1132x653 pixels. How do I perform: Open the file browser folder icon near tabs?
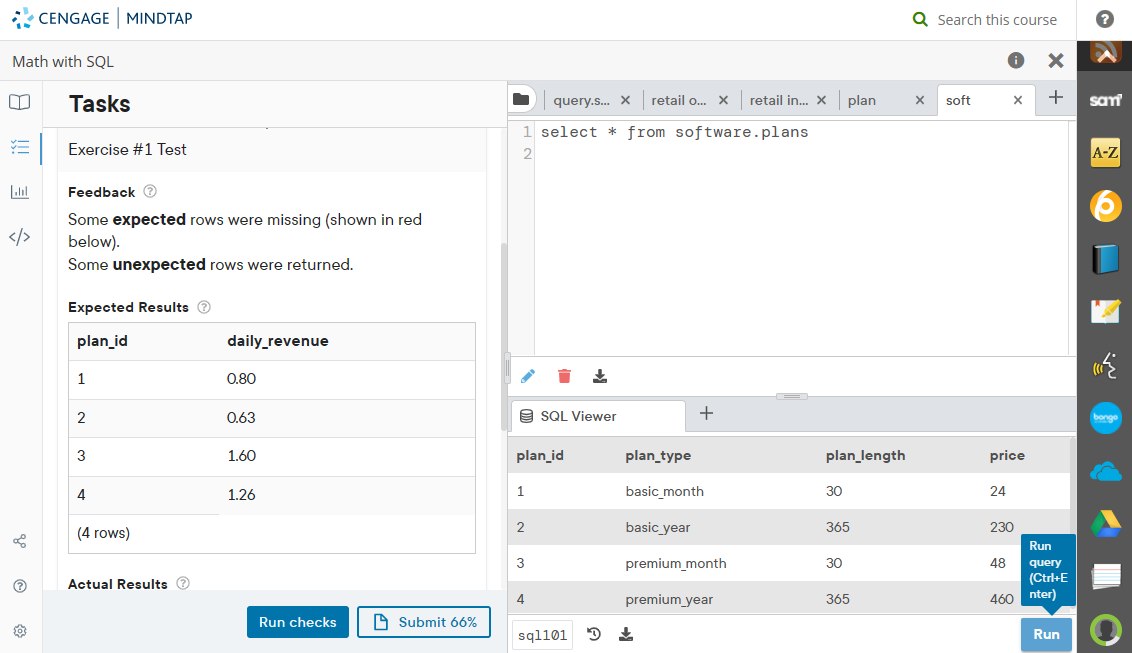point(523,99)
